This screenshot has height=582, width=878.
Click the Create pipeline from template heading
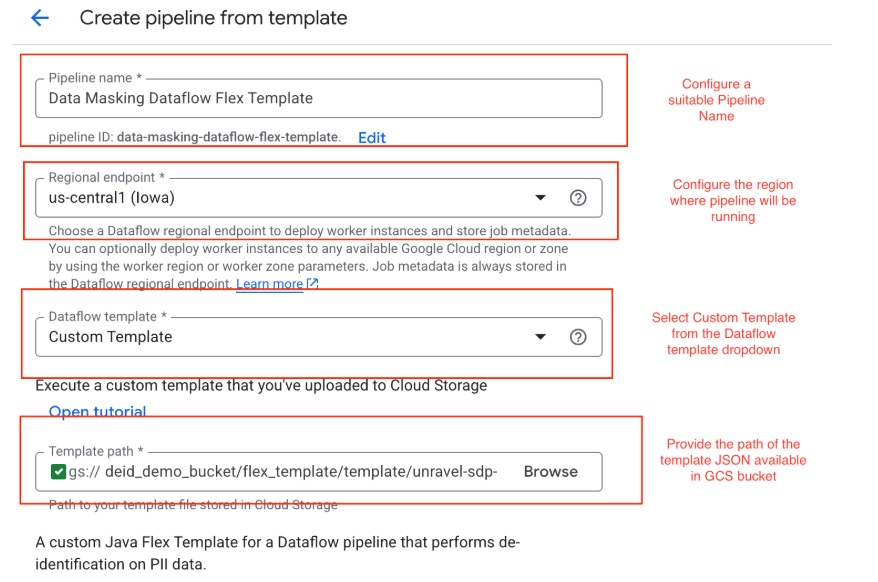(213, 18)
